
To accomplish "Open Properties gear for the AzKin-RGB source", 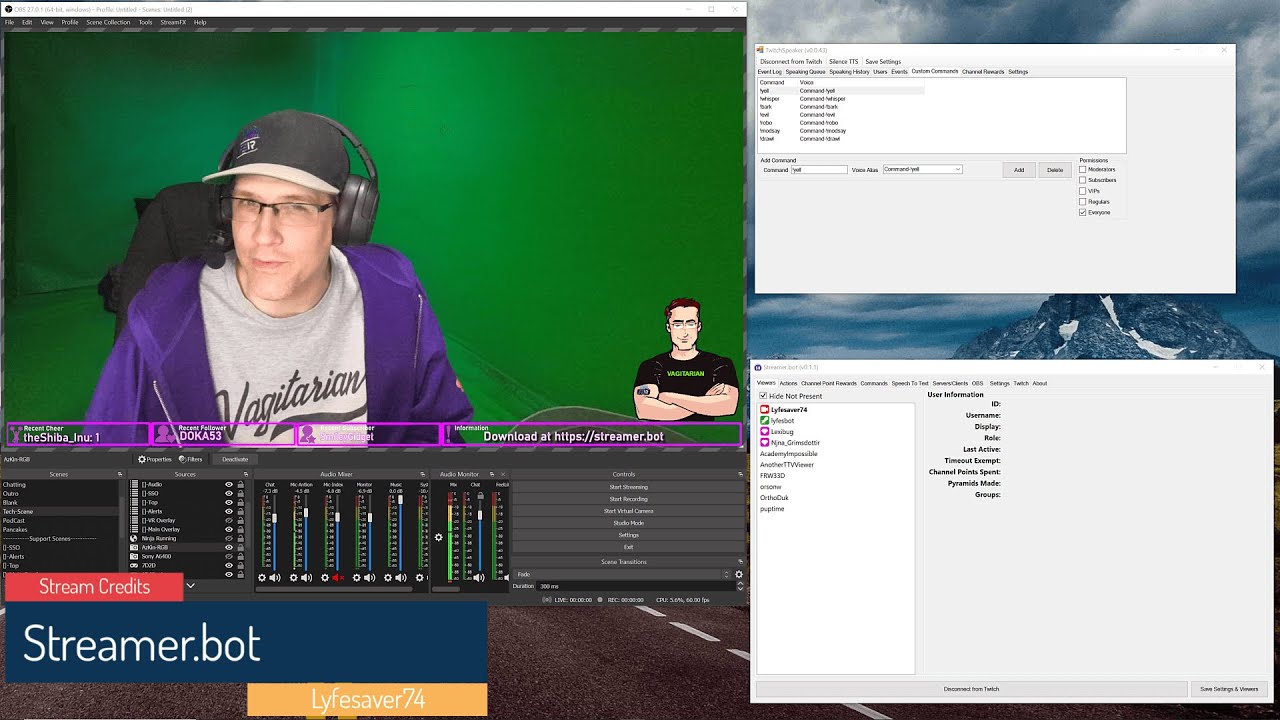I will [x=155, y=459].
